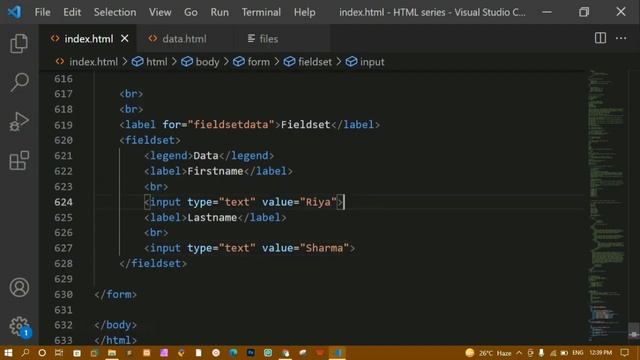
Task: Click the "fieldsetdata" attribute value
Action: (231, 124)
